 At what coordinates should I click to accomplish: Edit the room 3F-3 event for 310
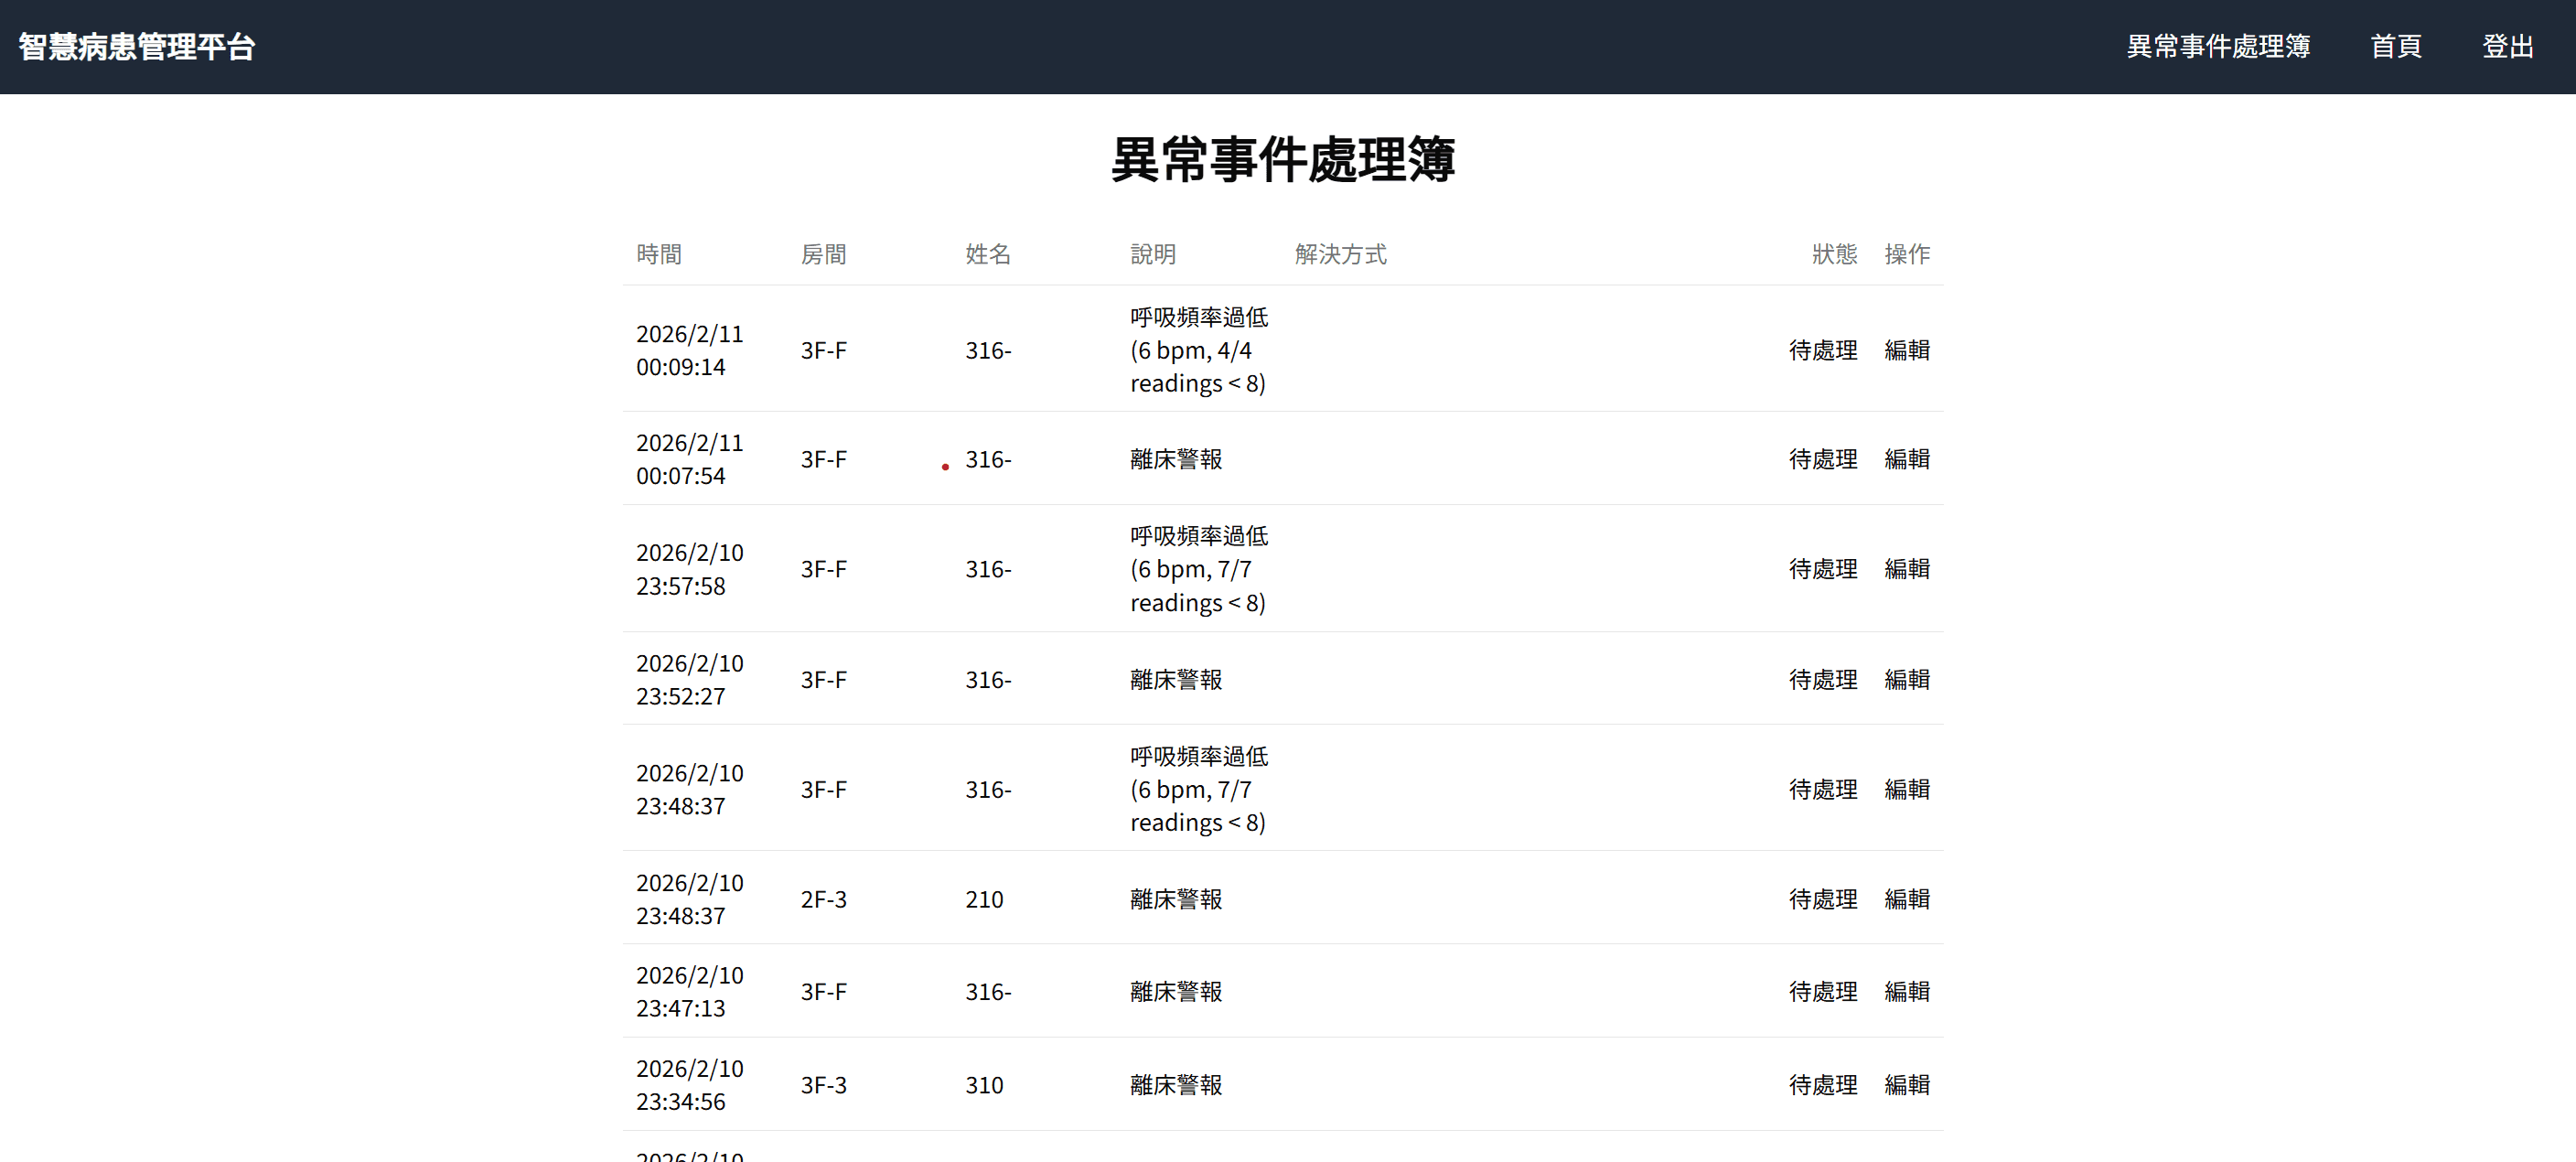tap(1906, 1085)
